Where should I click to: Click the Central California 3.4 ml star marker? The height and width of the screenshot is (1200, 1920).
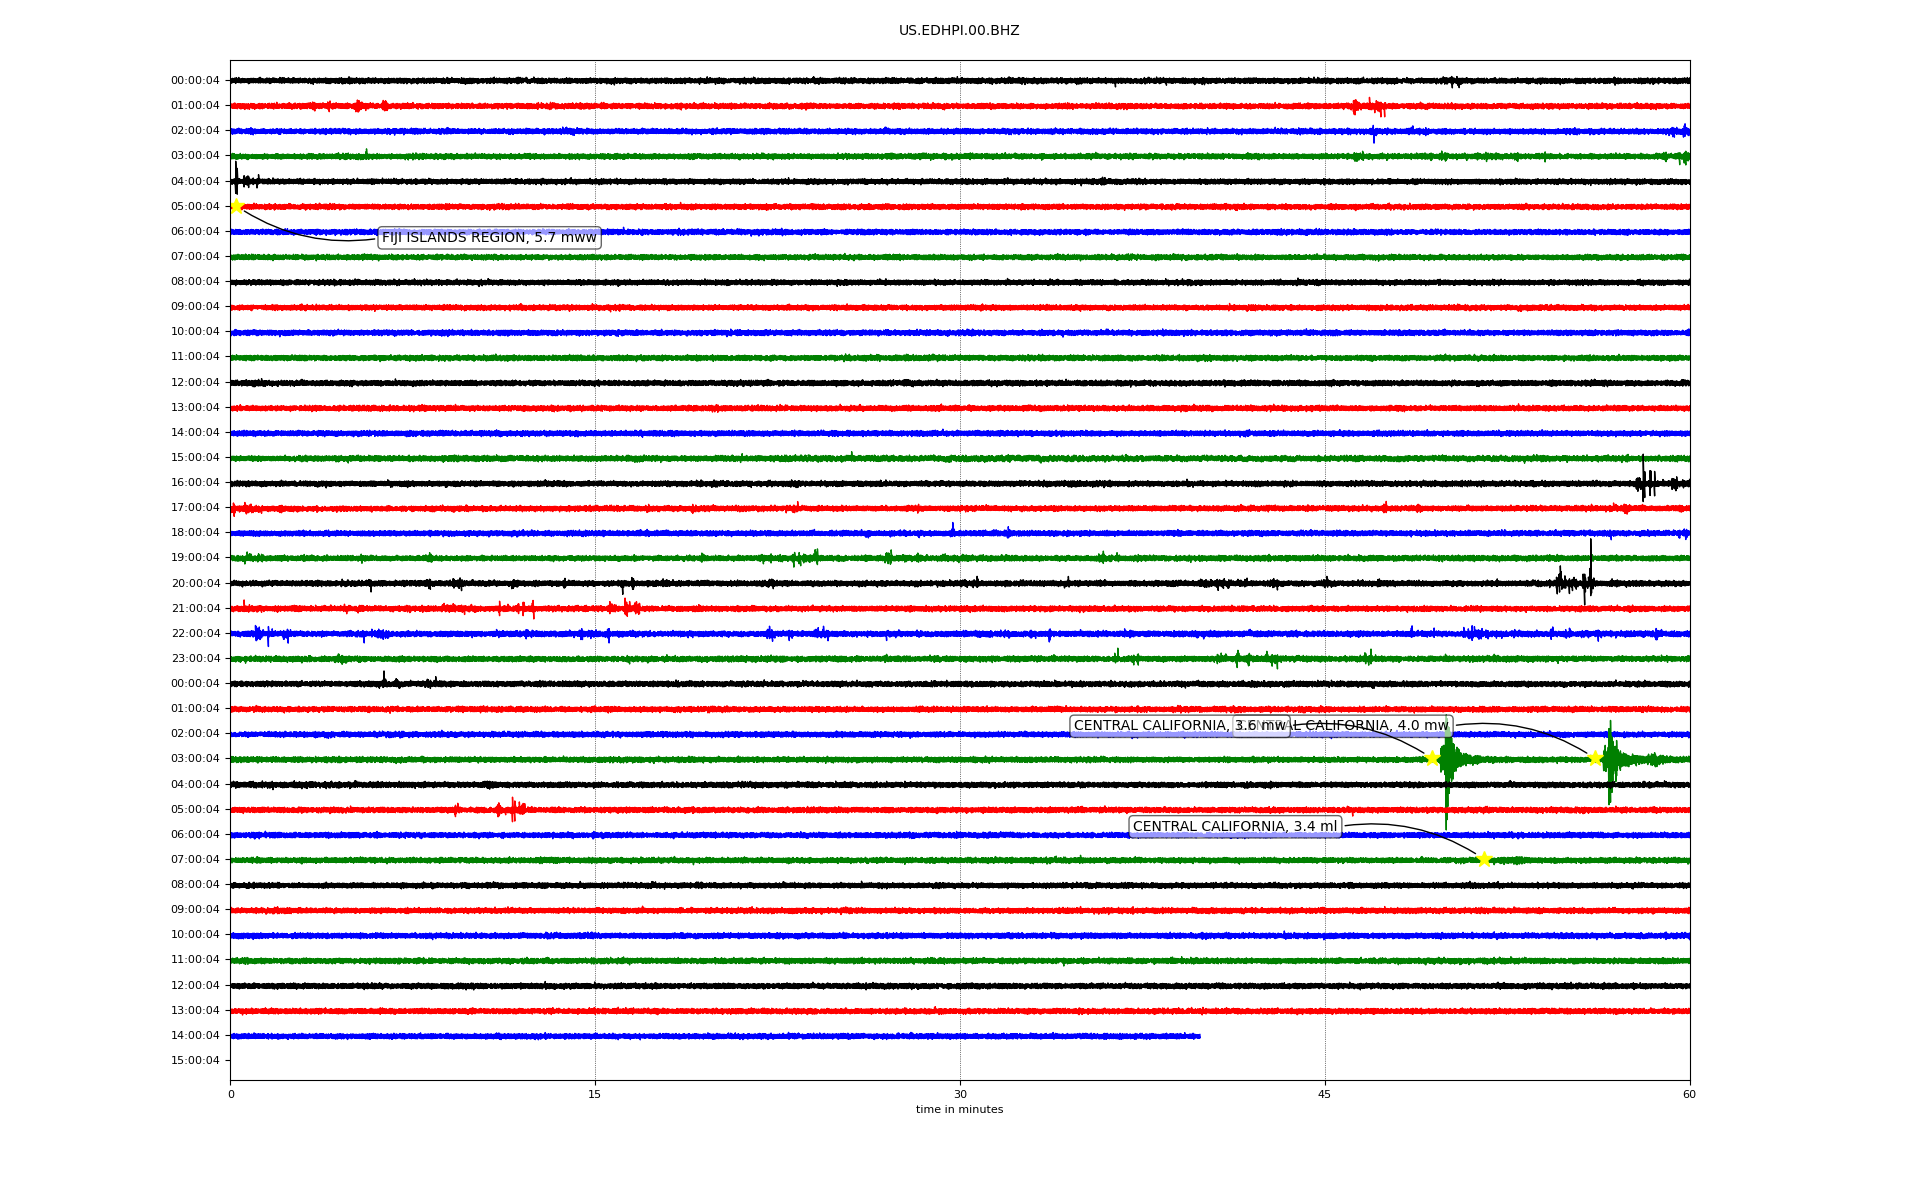click(x=1484, y=859)
